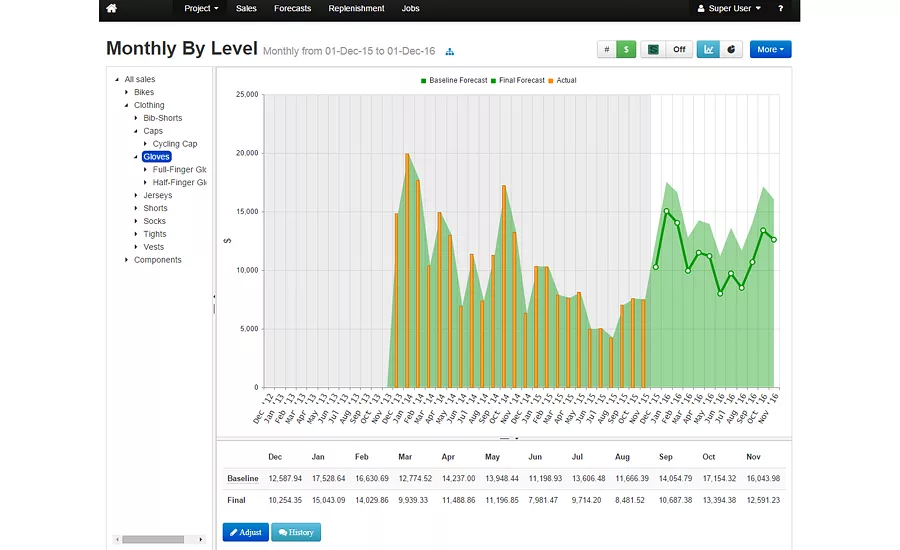Click the History button
The width and height of the screenshot is (900, 550).
(x=296, y=532)
